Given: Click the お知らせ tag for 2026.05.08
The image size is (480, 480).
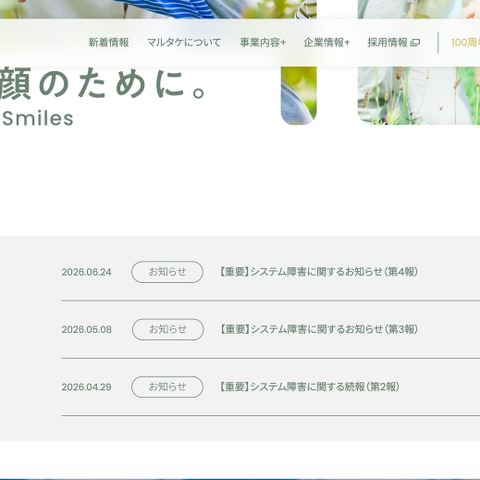Looking at the screenshot, I should click(168, 329).
